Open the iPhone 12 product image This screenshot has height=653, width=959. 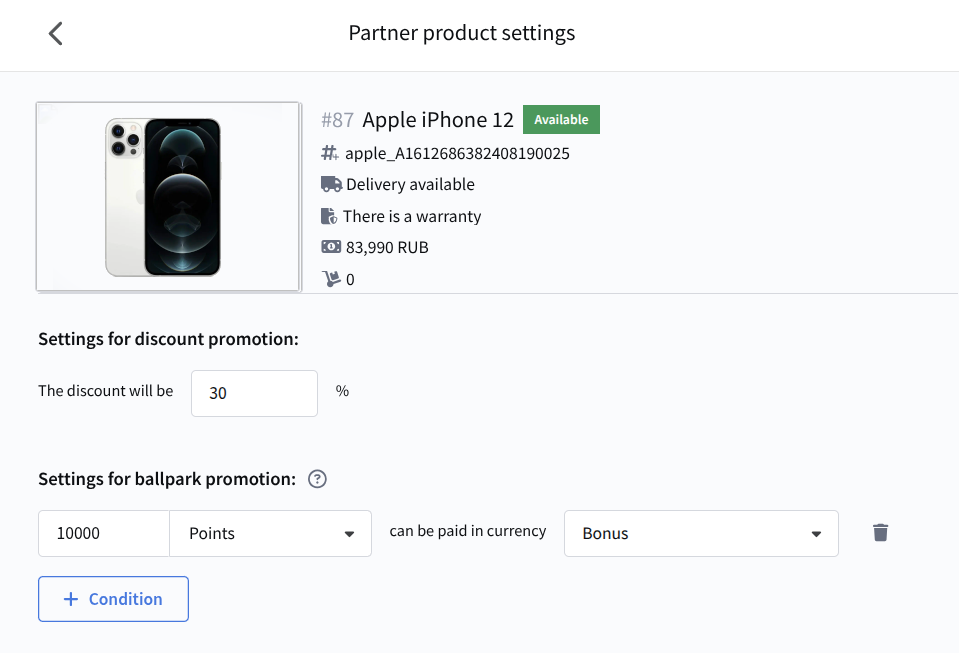pos(168,197)
